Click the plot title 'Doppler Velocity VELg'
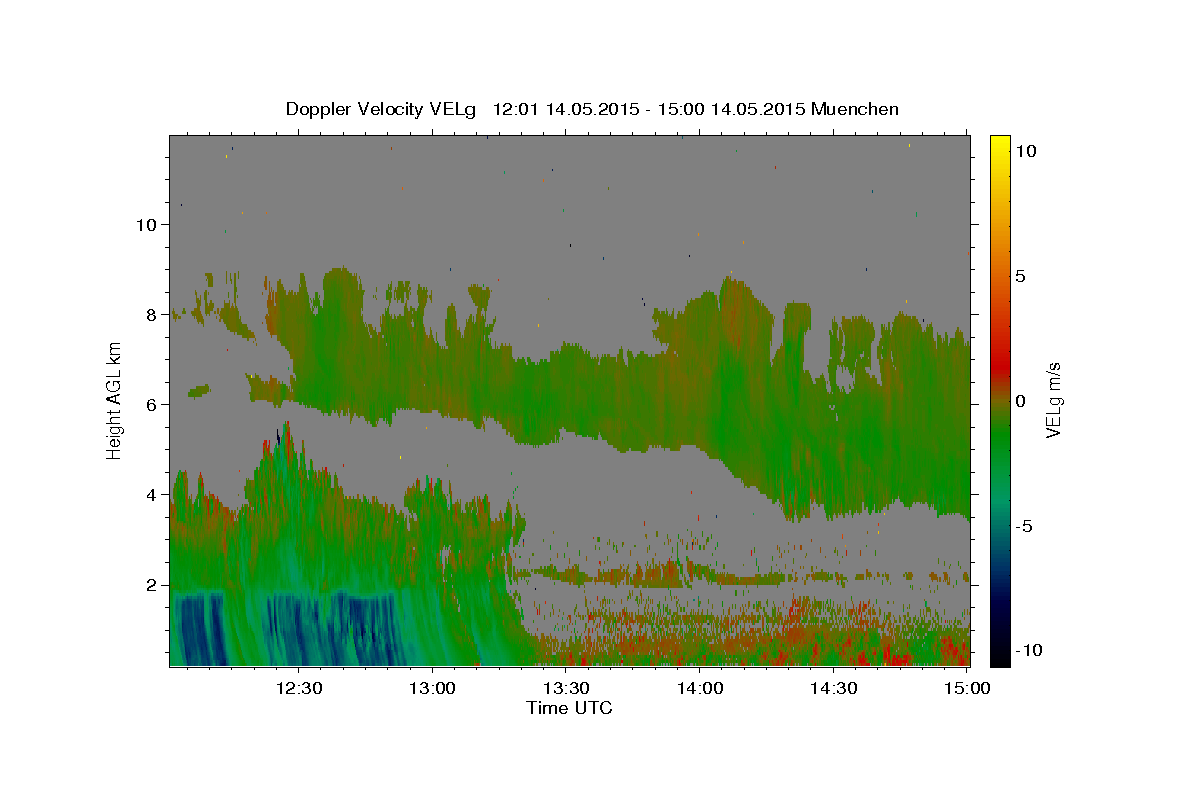The height and width of the screenshot is (800, 1200). point(383,109)
